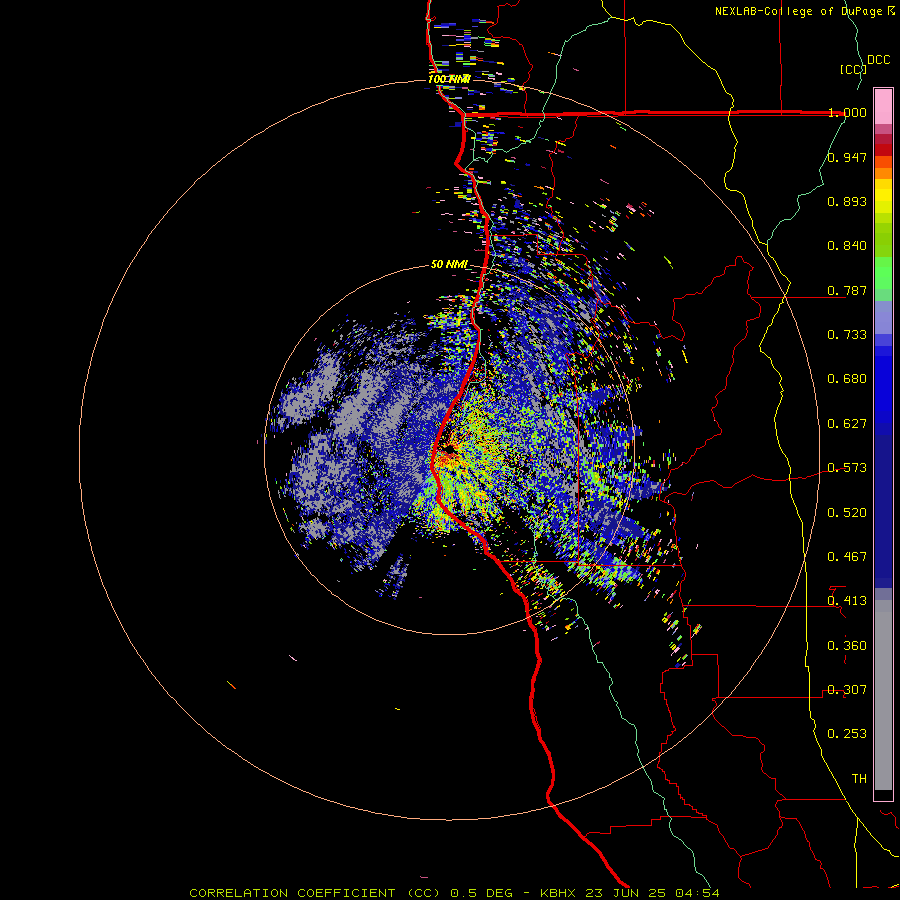Select the 0.360 scale value
Viewport: 900px width, 900px height.
point(847,646)
